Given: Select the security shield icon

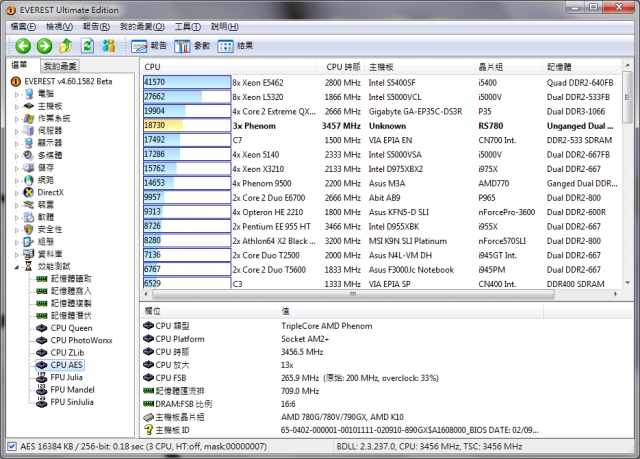Looking at the screenshot, I should pos(29,229).
